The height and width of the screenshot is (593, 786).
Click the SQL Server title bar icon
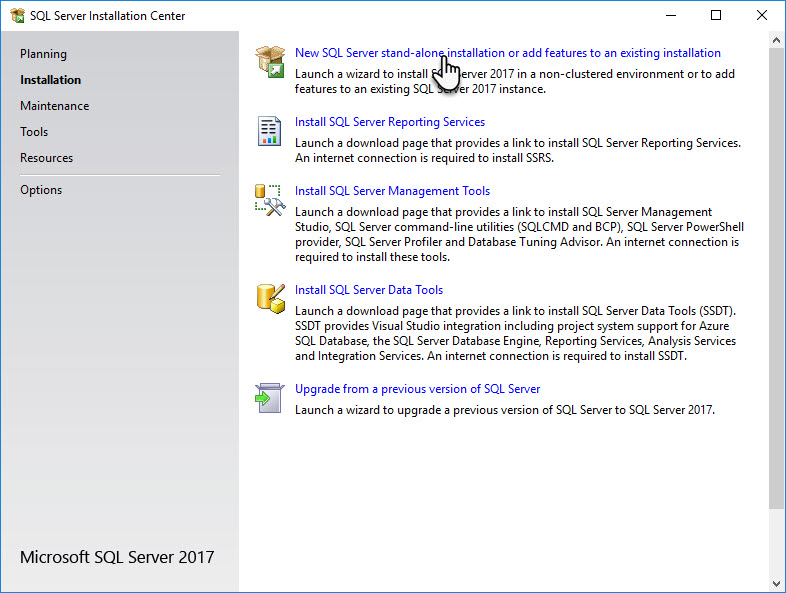pyautogui.click(x=17, y=16)
